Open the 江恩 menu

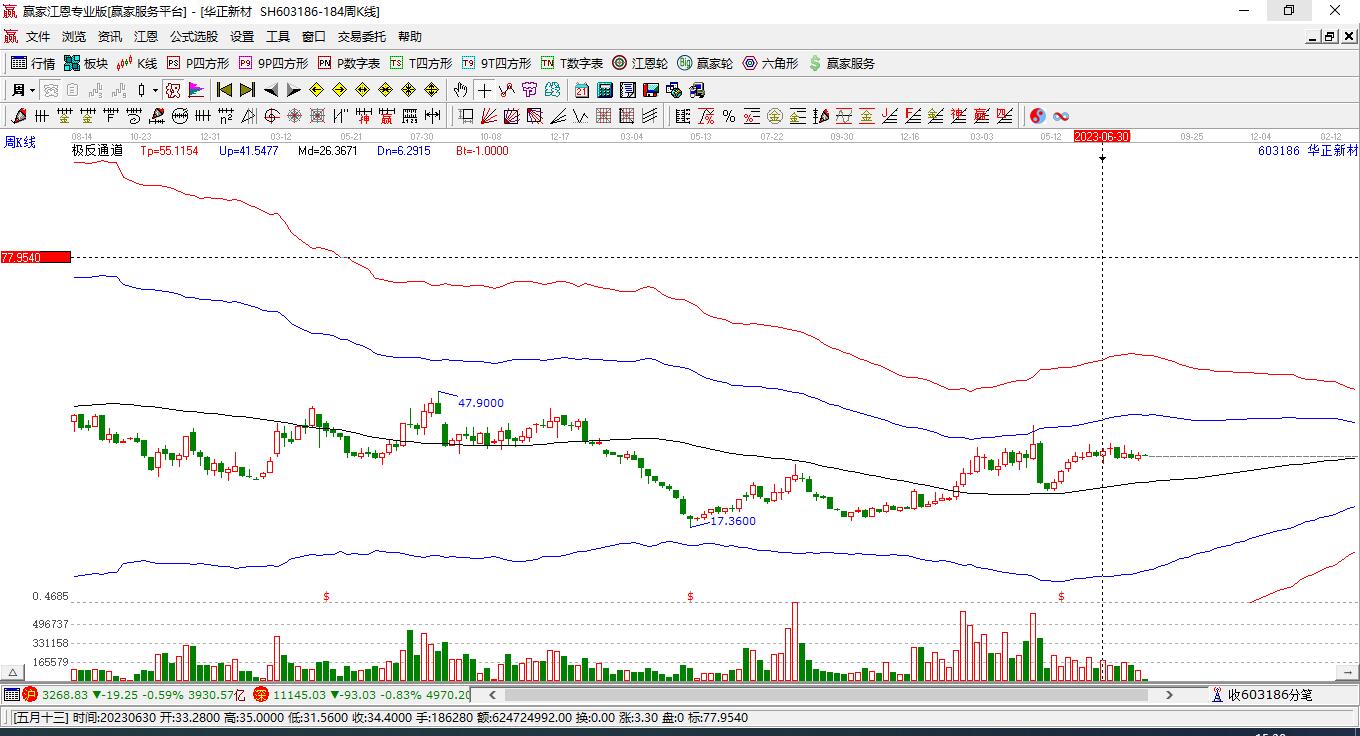coord(146,37)
